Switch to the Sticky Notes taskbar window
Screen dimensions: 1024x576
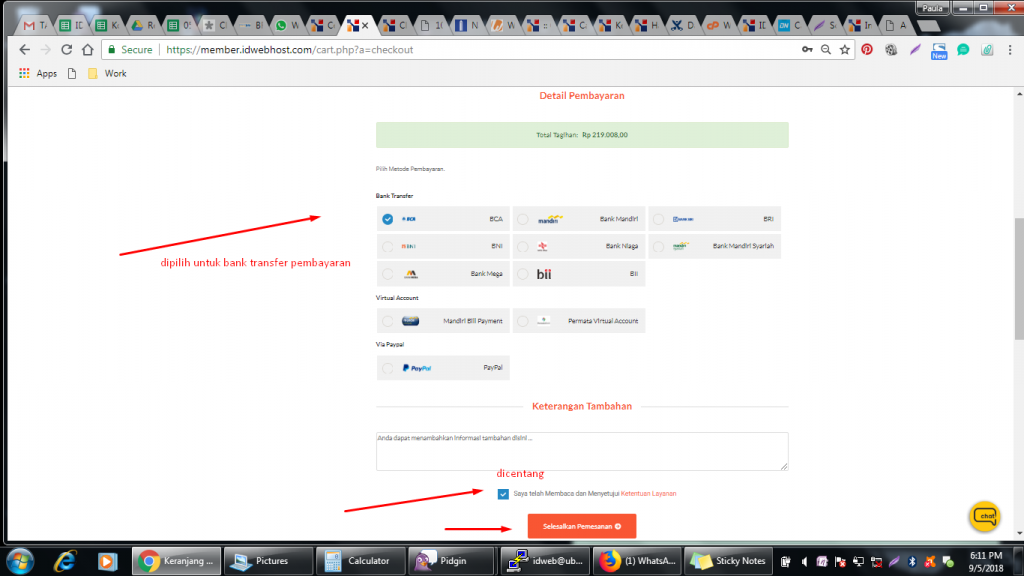pos(728,561)
